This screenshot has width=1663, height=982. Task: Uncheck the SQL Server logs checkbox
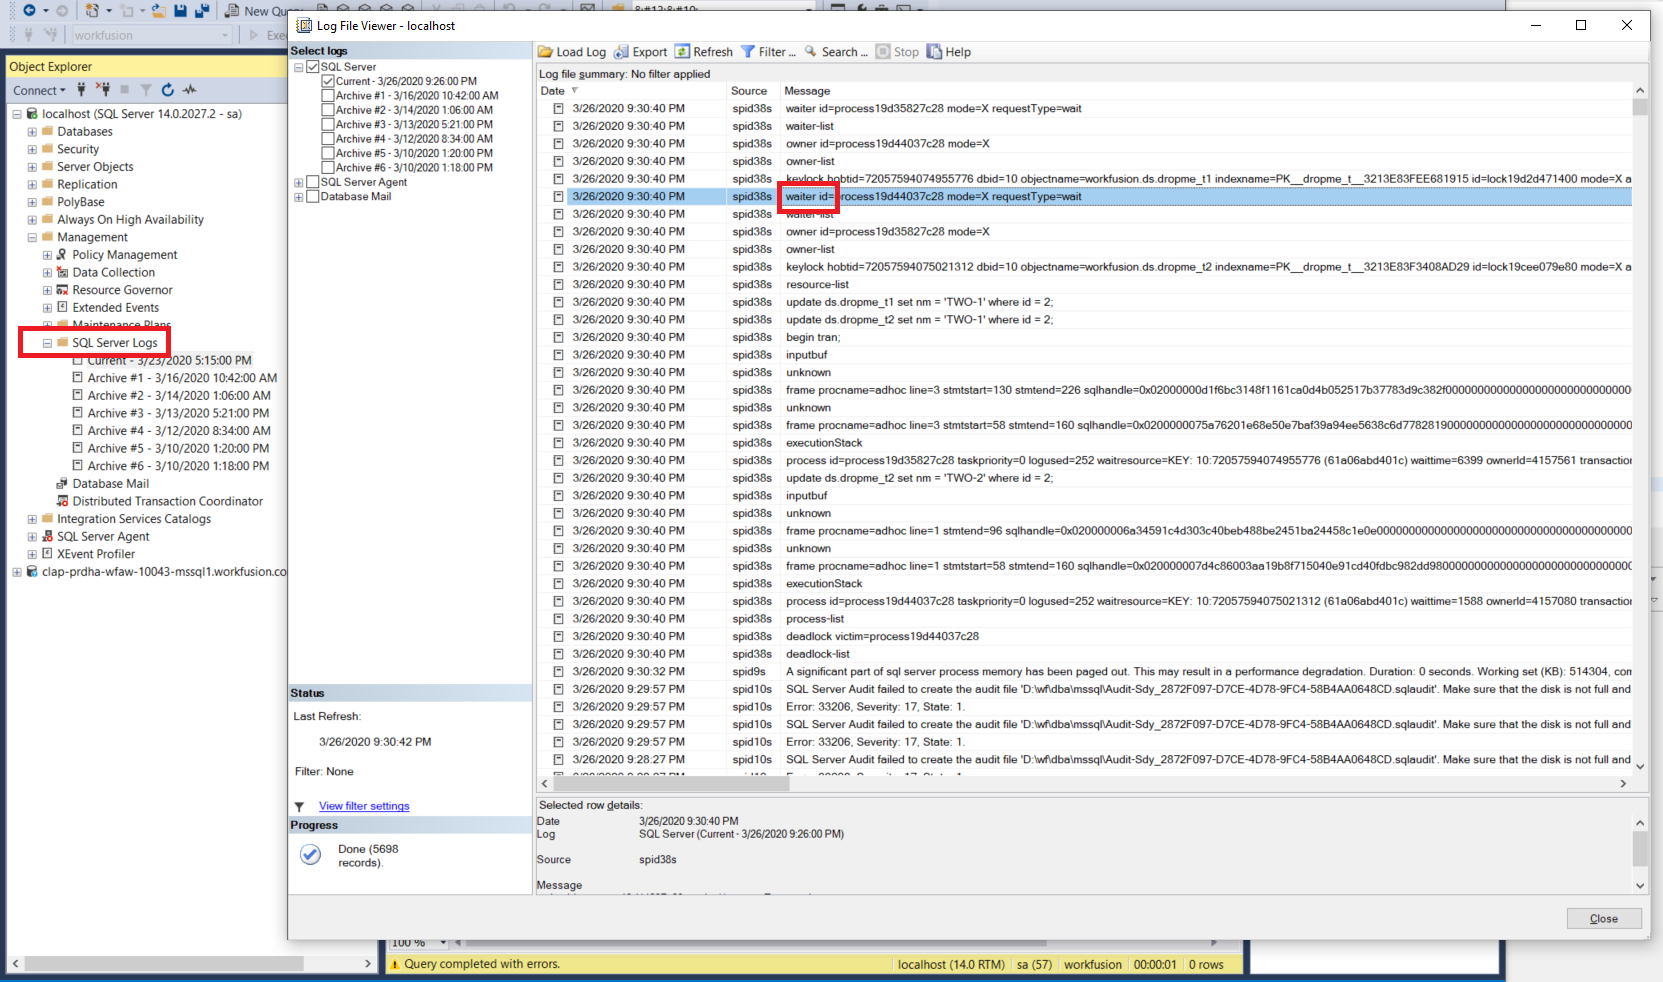(313, 67)
